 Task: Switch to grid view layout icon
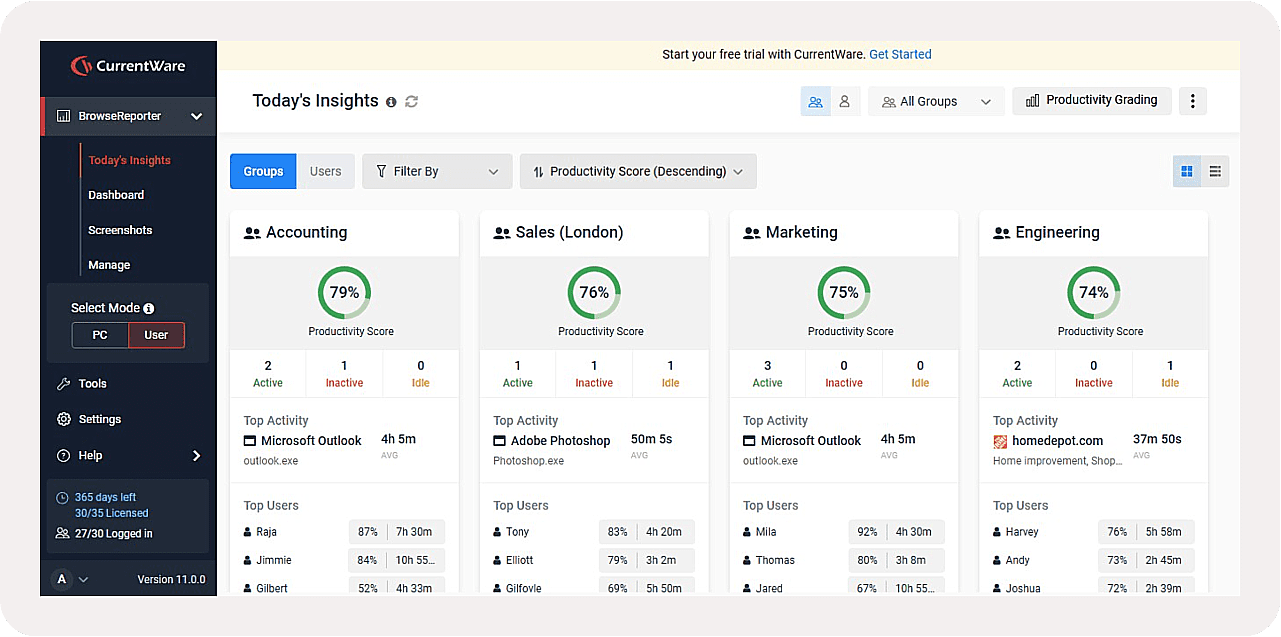click(x=1186, y=172)
